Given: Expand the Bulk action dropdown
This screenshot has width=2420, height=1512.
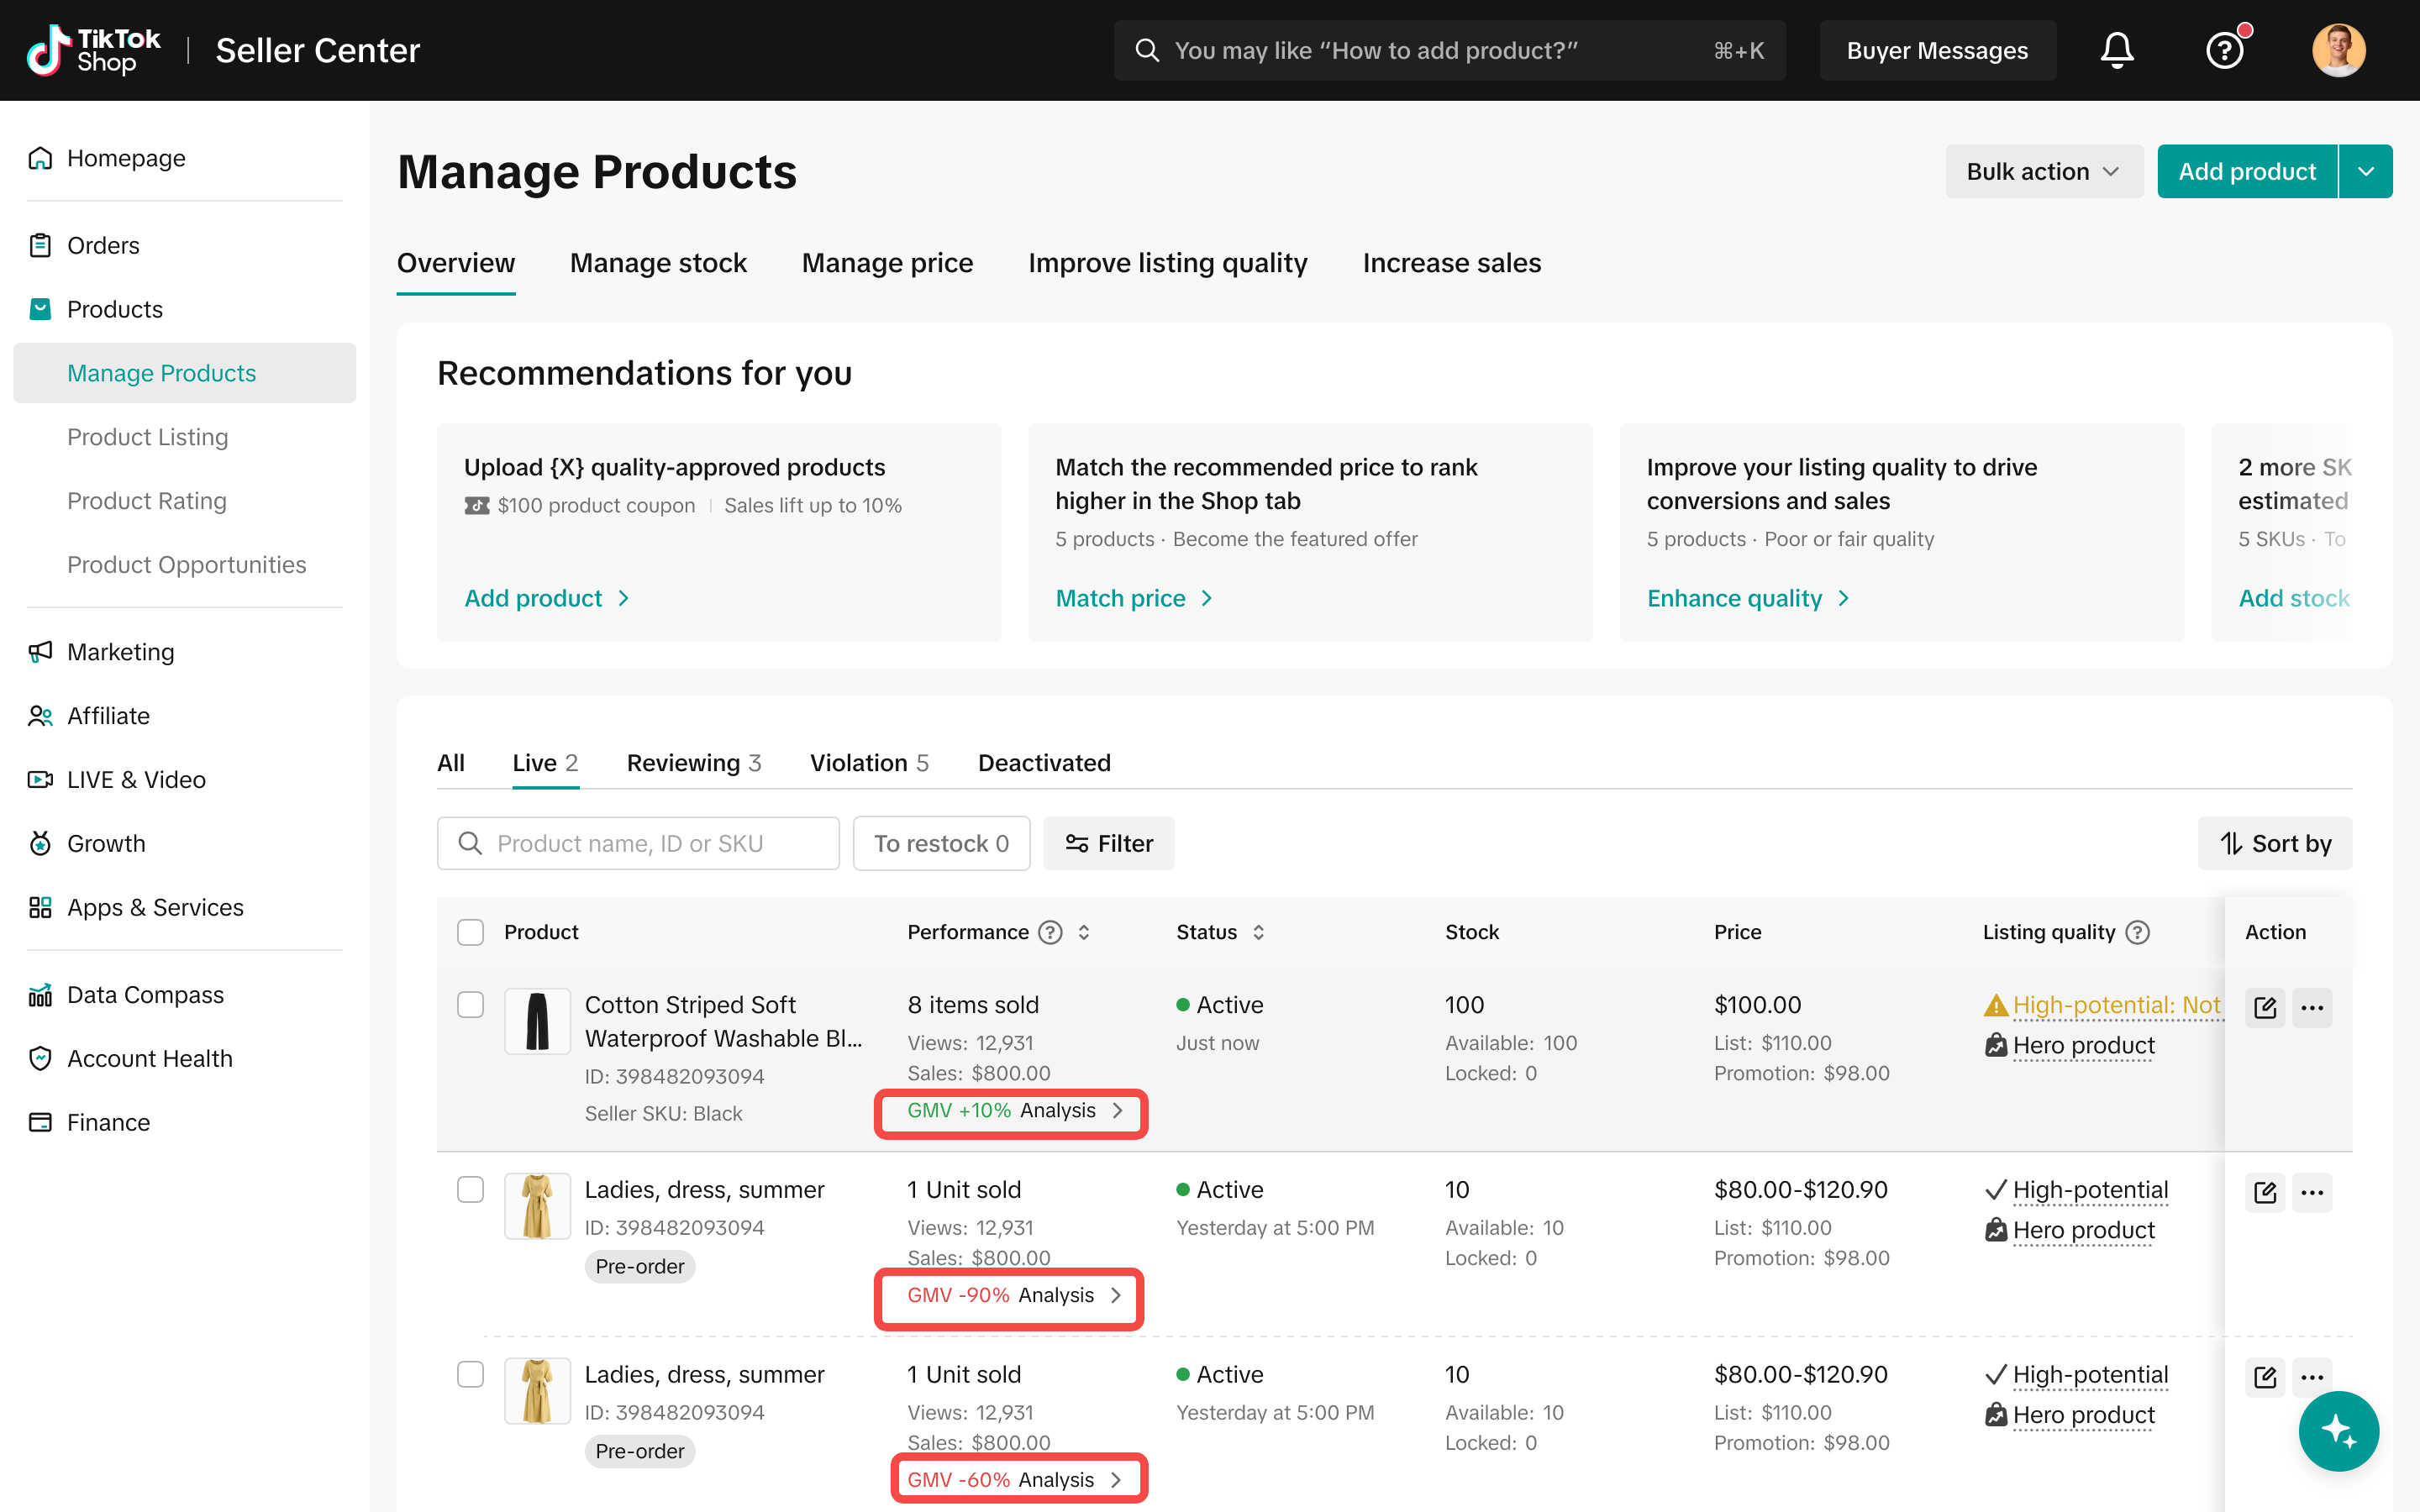Looking at the screenshot, I should 2043,171.
